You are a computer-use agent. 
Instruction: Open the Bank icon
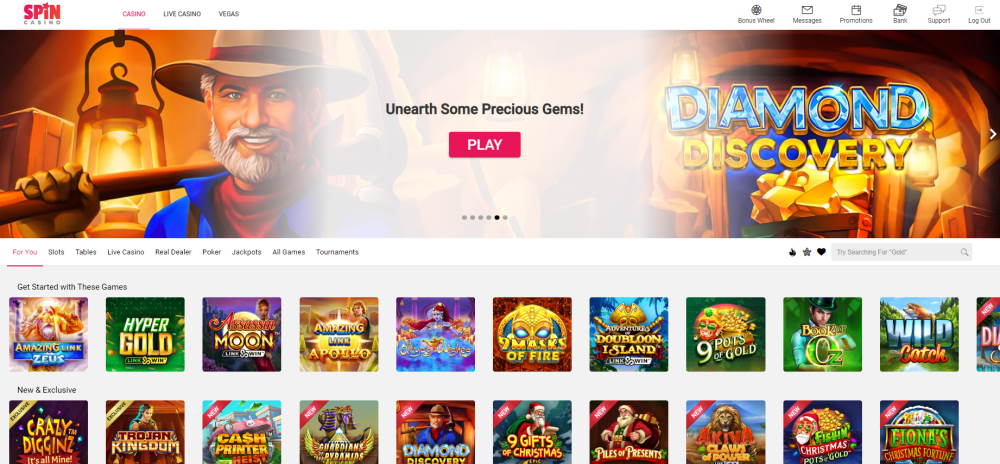click(x=900, y=10)
